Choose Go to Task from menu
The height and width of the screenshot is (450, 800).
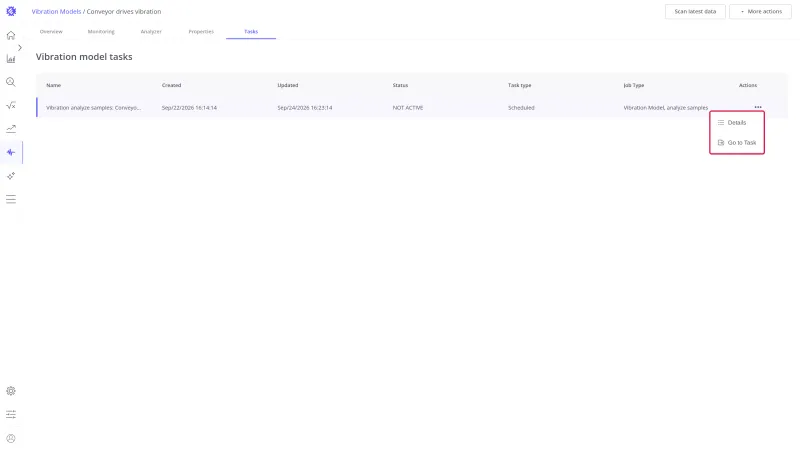point(737,142)
